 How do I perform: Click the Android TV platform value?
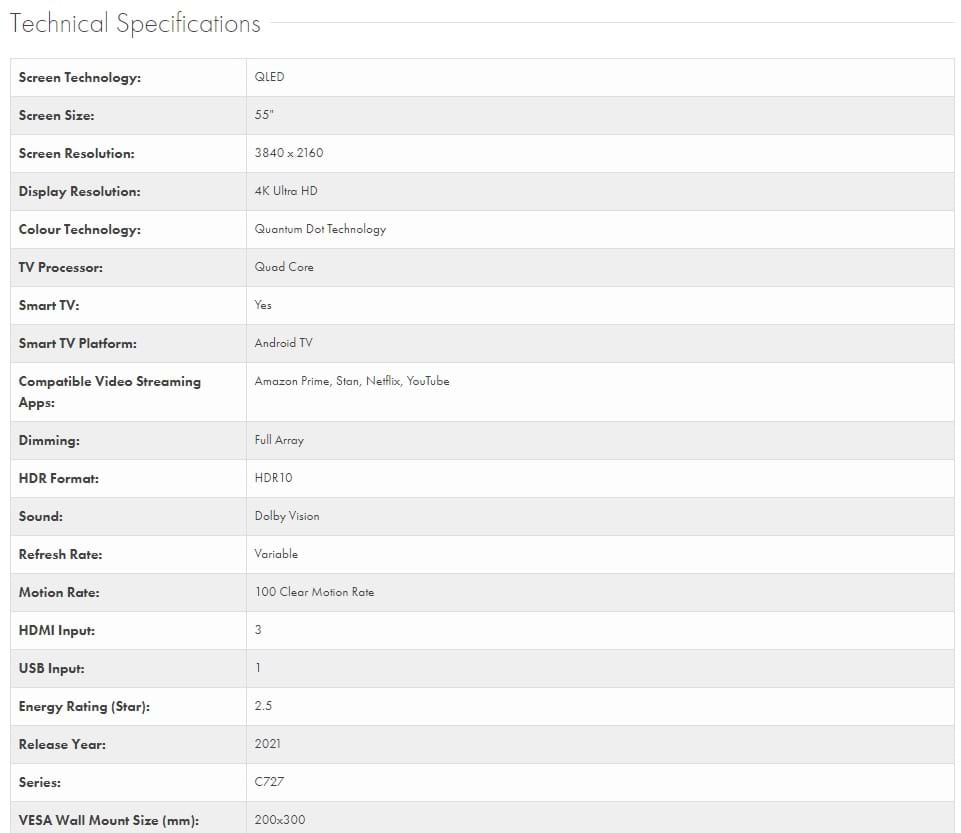pos(283,343)
